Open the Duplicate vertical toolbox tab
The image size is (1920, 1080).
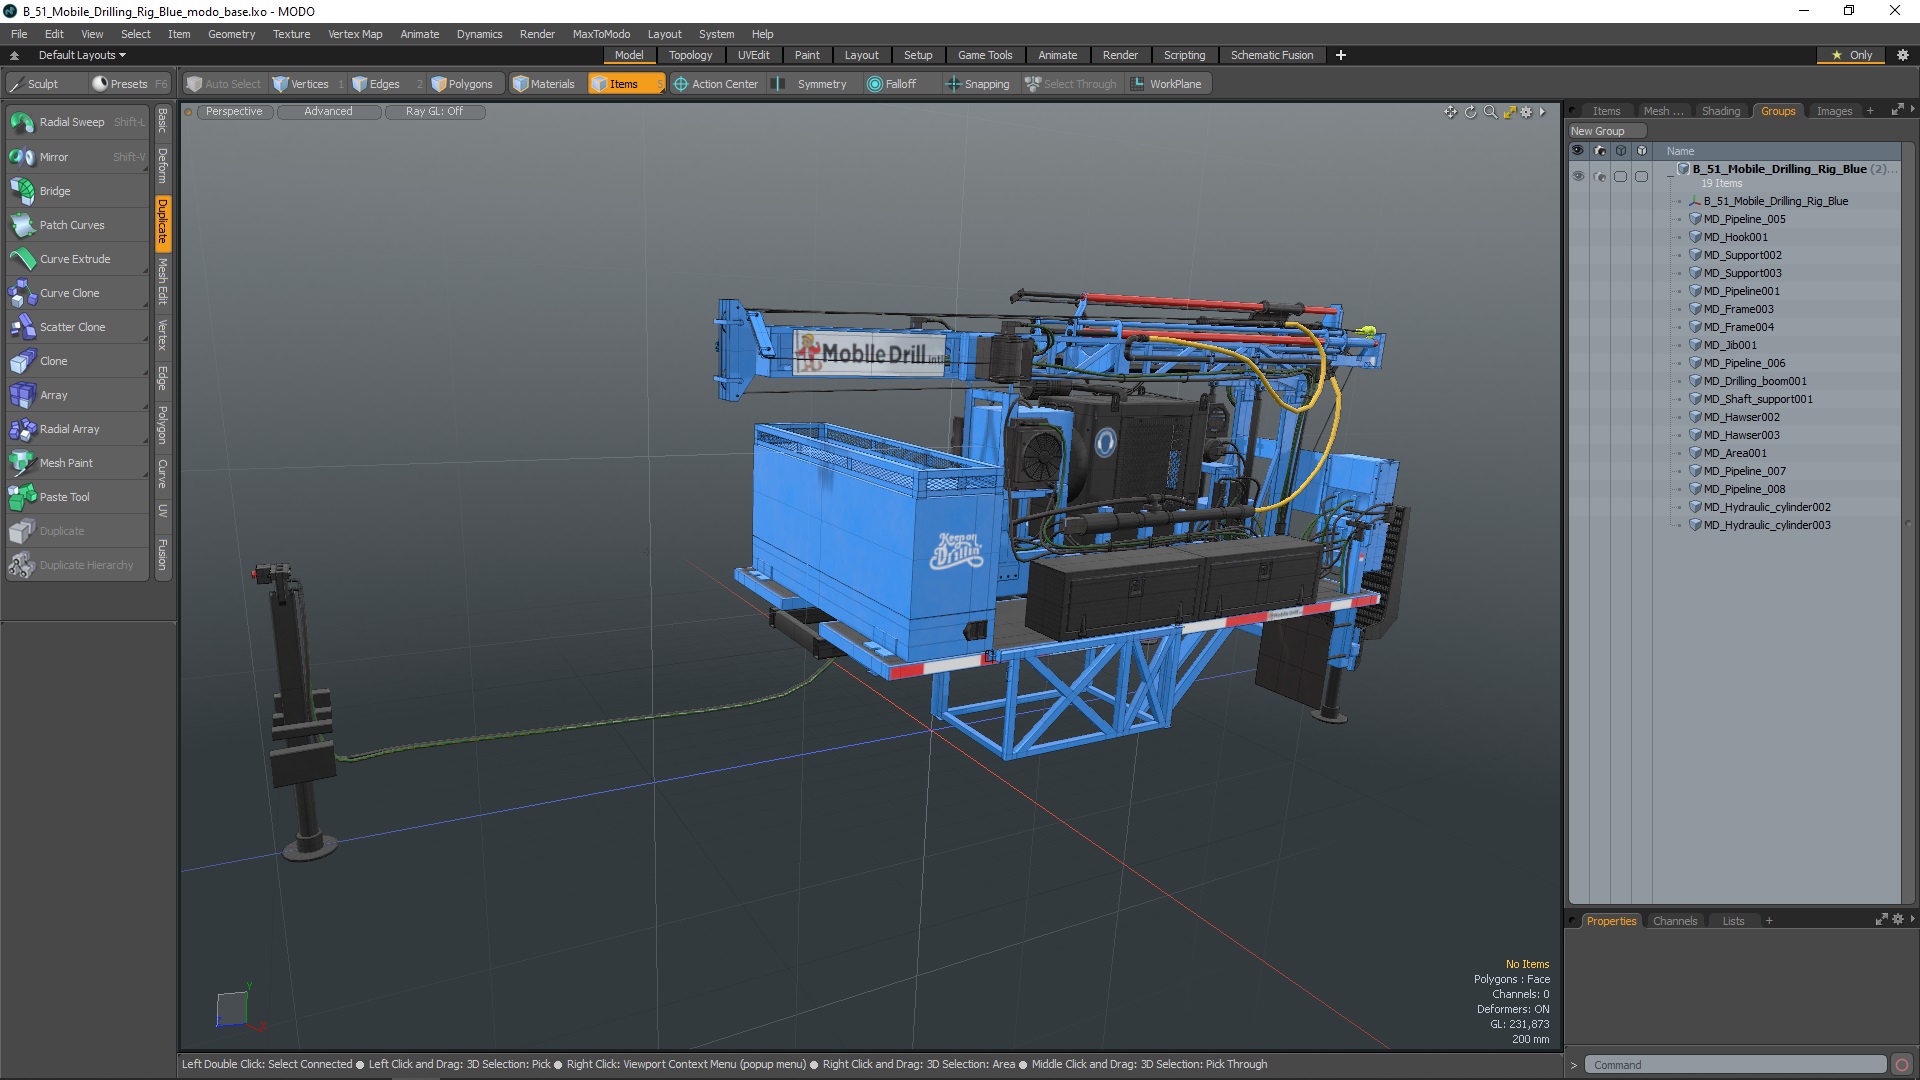pyautogui.click(x=162, y=222)
